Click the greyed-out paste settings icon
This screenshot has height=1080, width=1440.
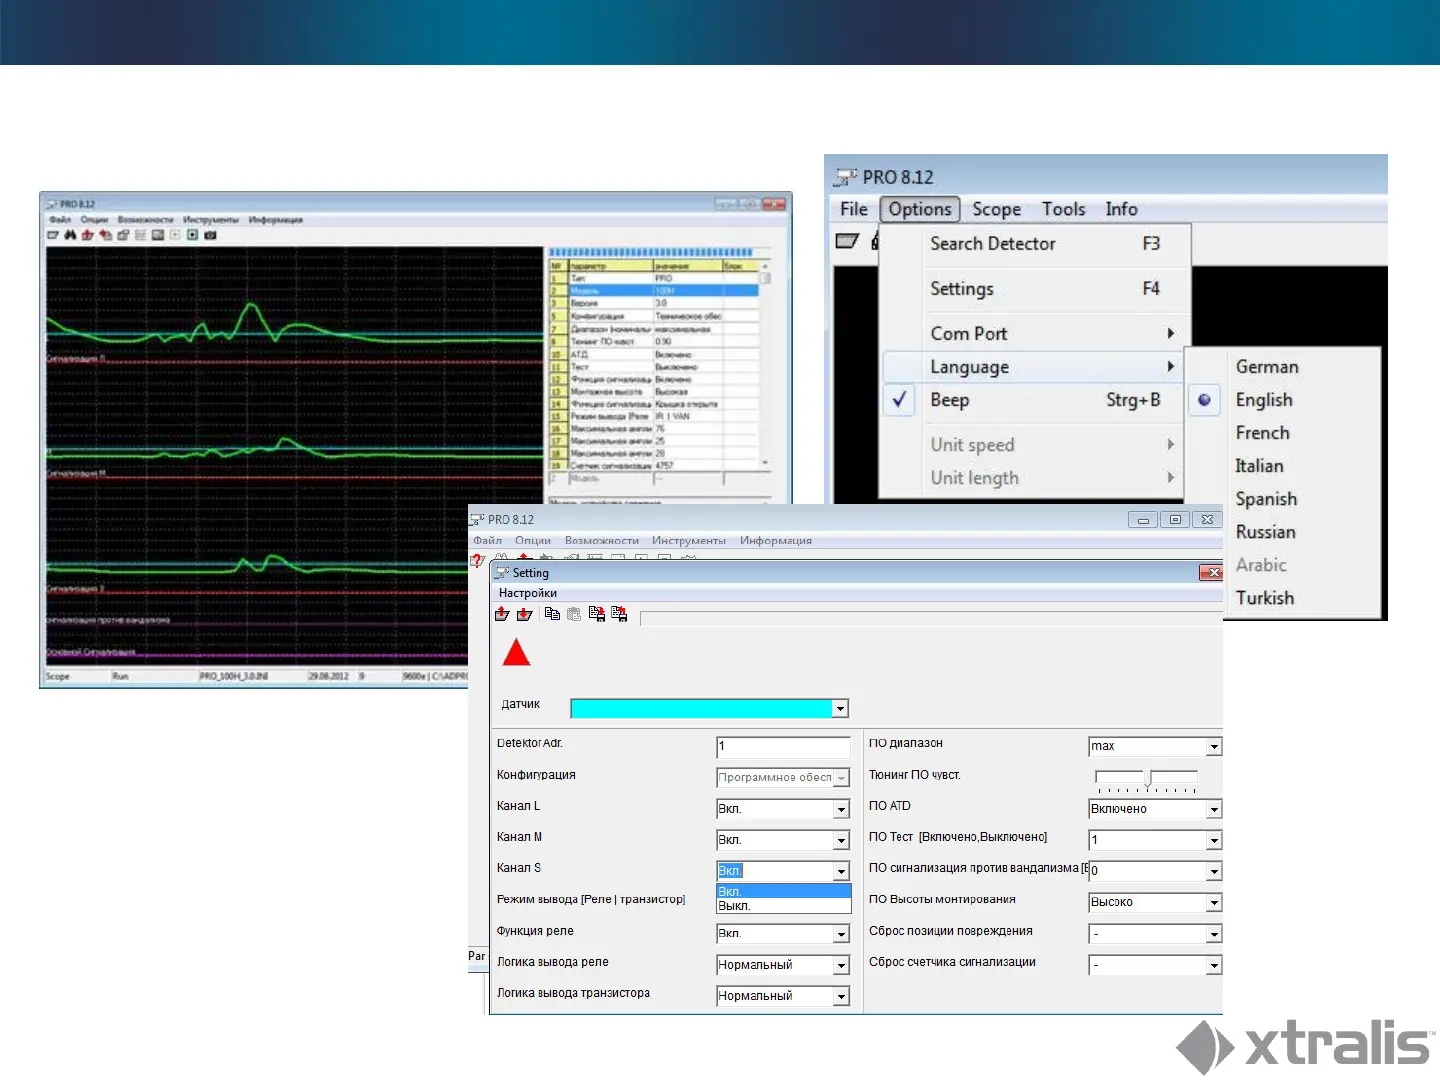click(x=574, y=614)
